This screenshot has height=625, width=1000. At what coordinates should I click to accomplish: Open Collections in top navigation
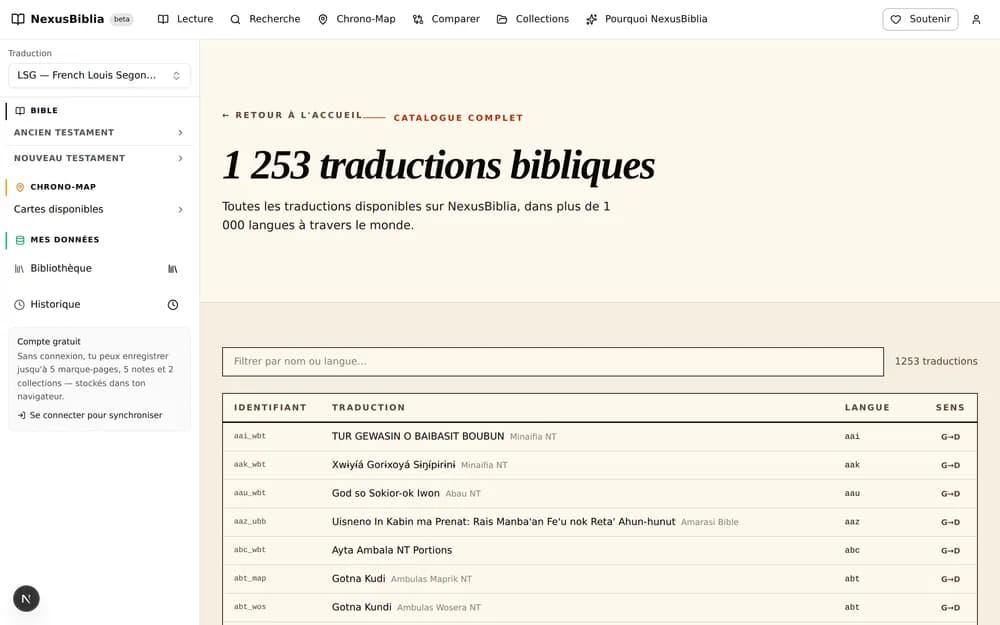point(533,19)
